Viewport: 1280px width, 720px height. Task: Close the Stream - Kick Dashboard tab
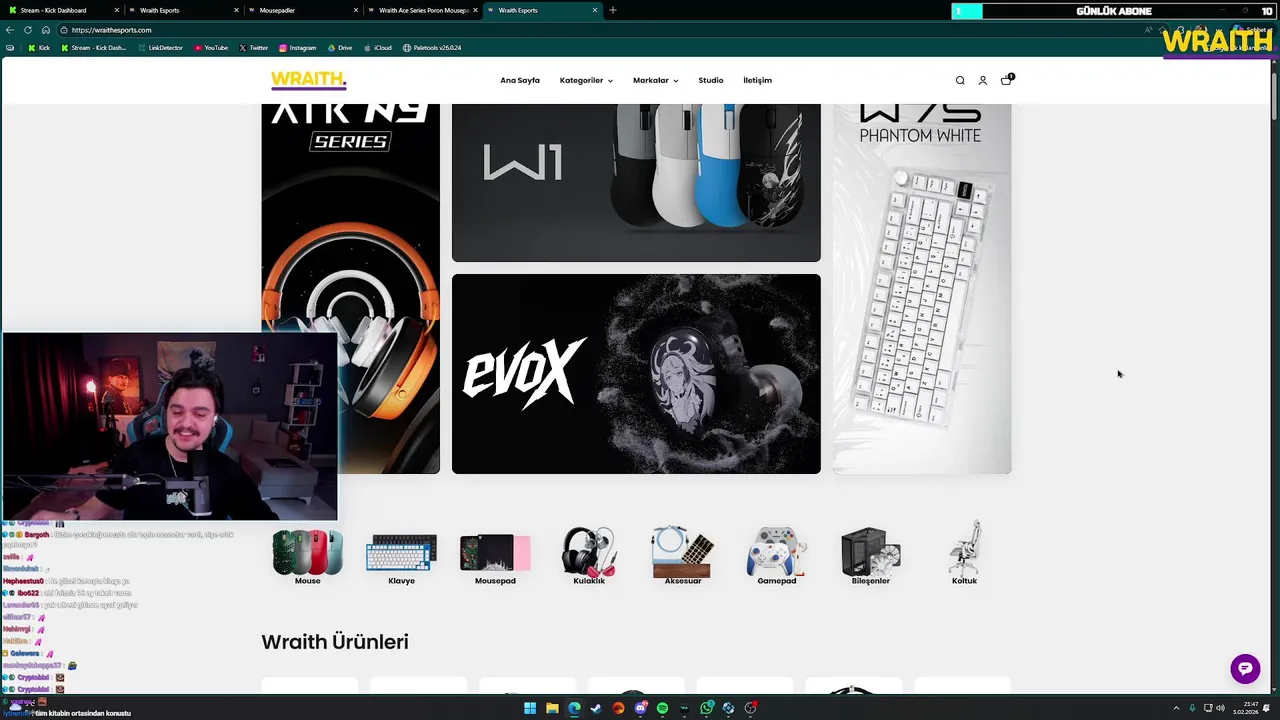click(116, 10)
